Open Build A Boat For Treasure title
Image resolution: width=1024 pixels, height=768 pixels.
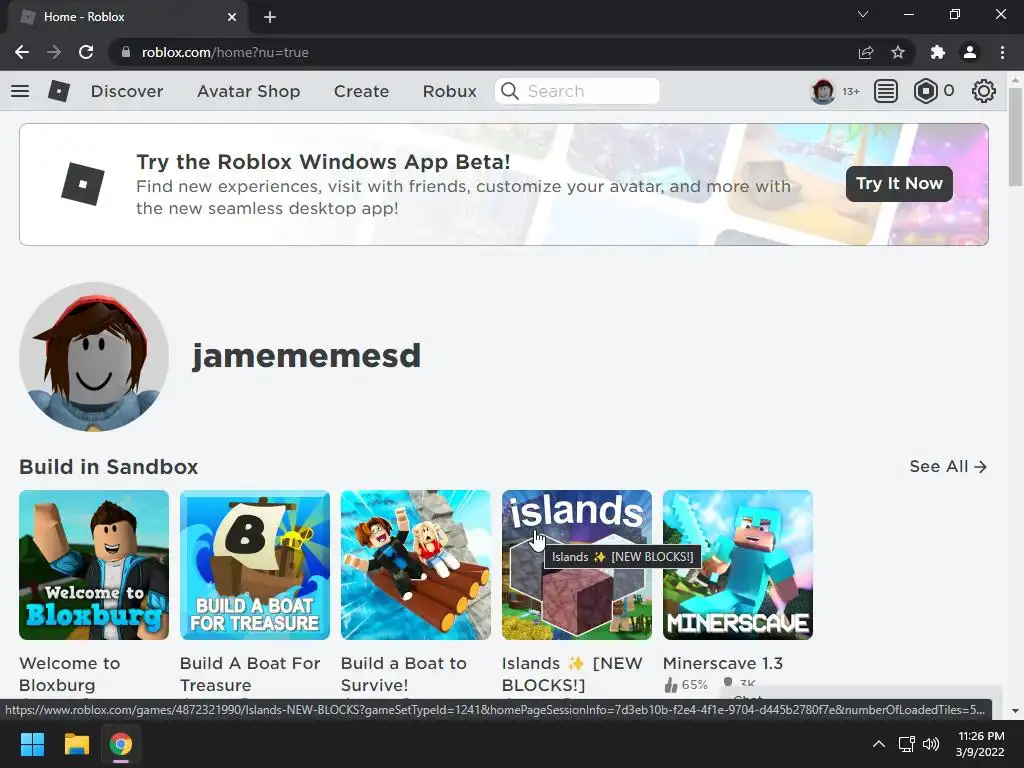[250, 674]
